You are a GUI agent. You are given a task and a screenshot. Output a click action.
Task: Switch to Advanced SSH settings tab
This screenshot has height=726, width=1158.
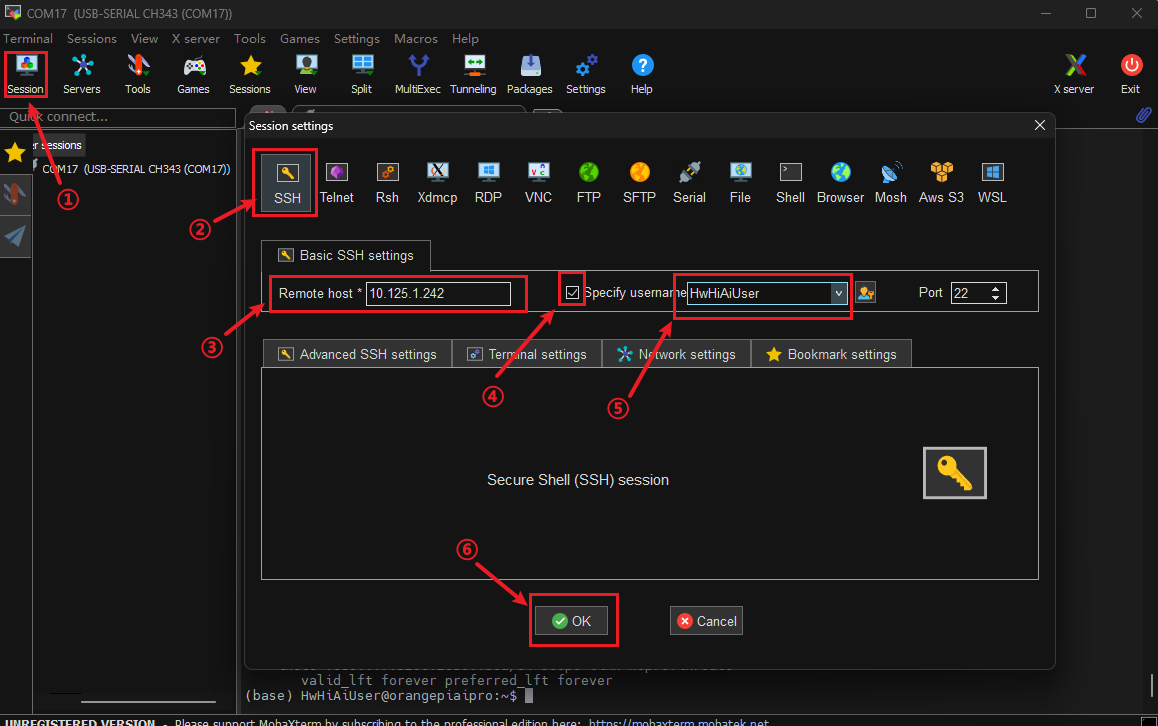coord(357,355)
